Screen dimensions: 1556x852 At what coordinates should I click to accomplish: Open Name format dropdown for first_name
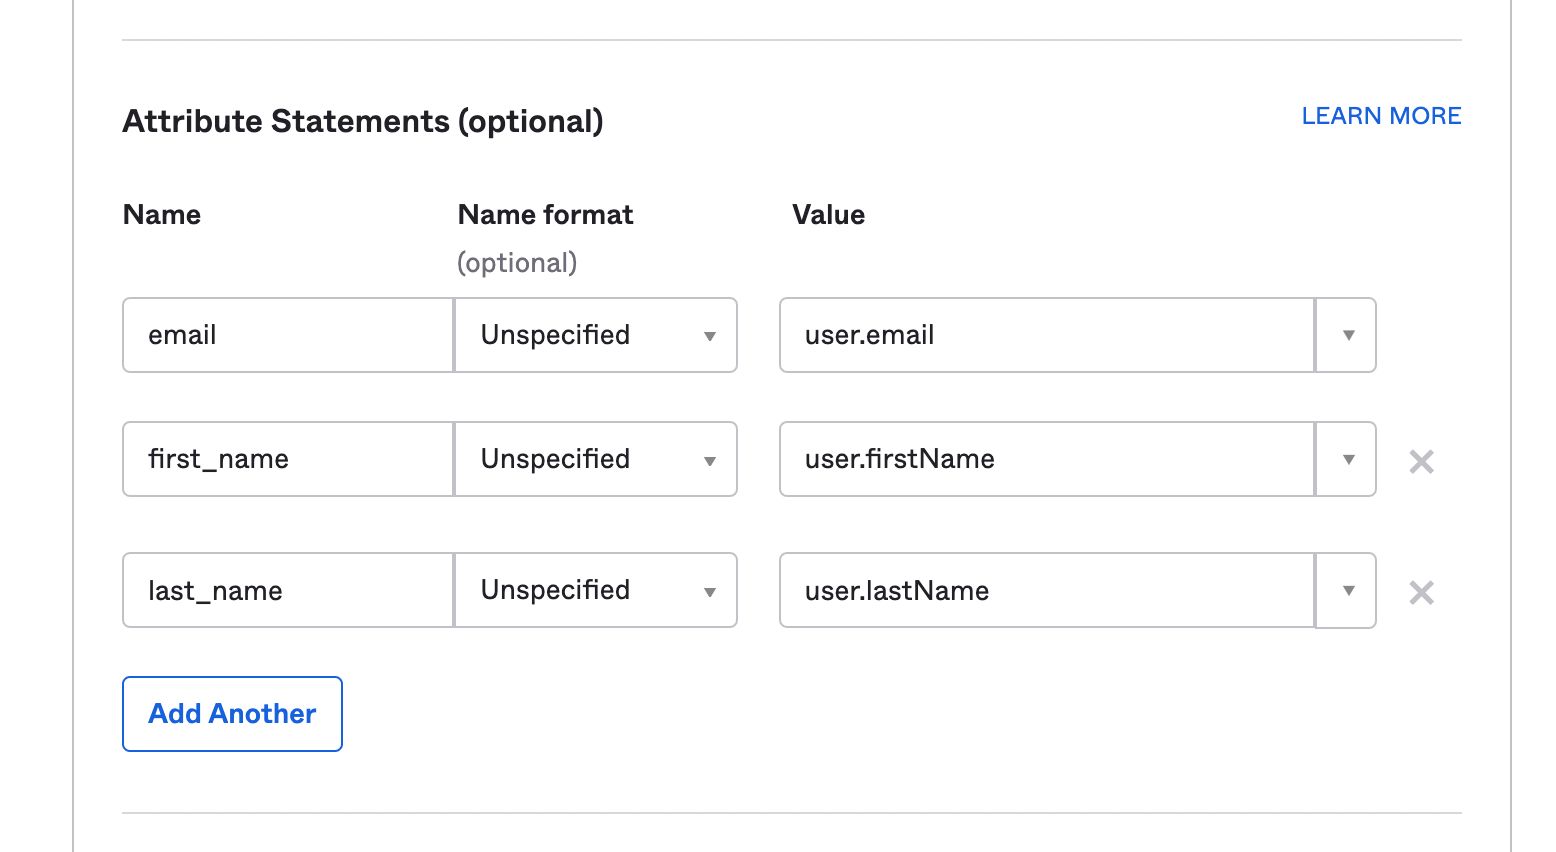tap(596, 459)
